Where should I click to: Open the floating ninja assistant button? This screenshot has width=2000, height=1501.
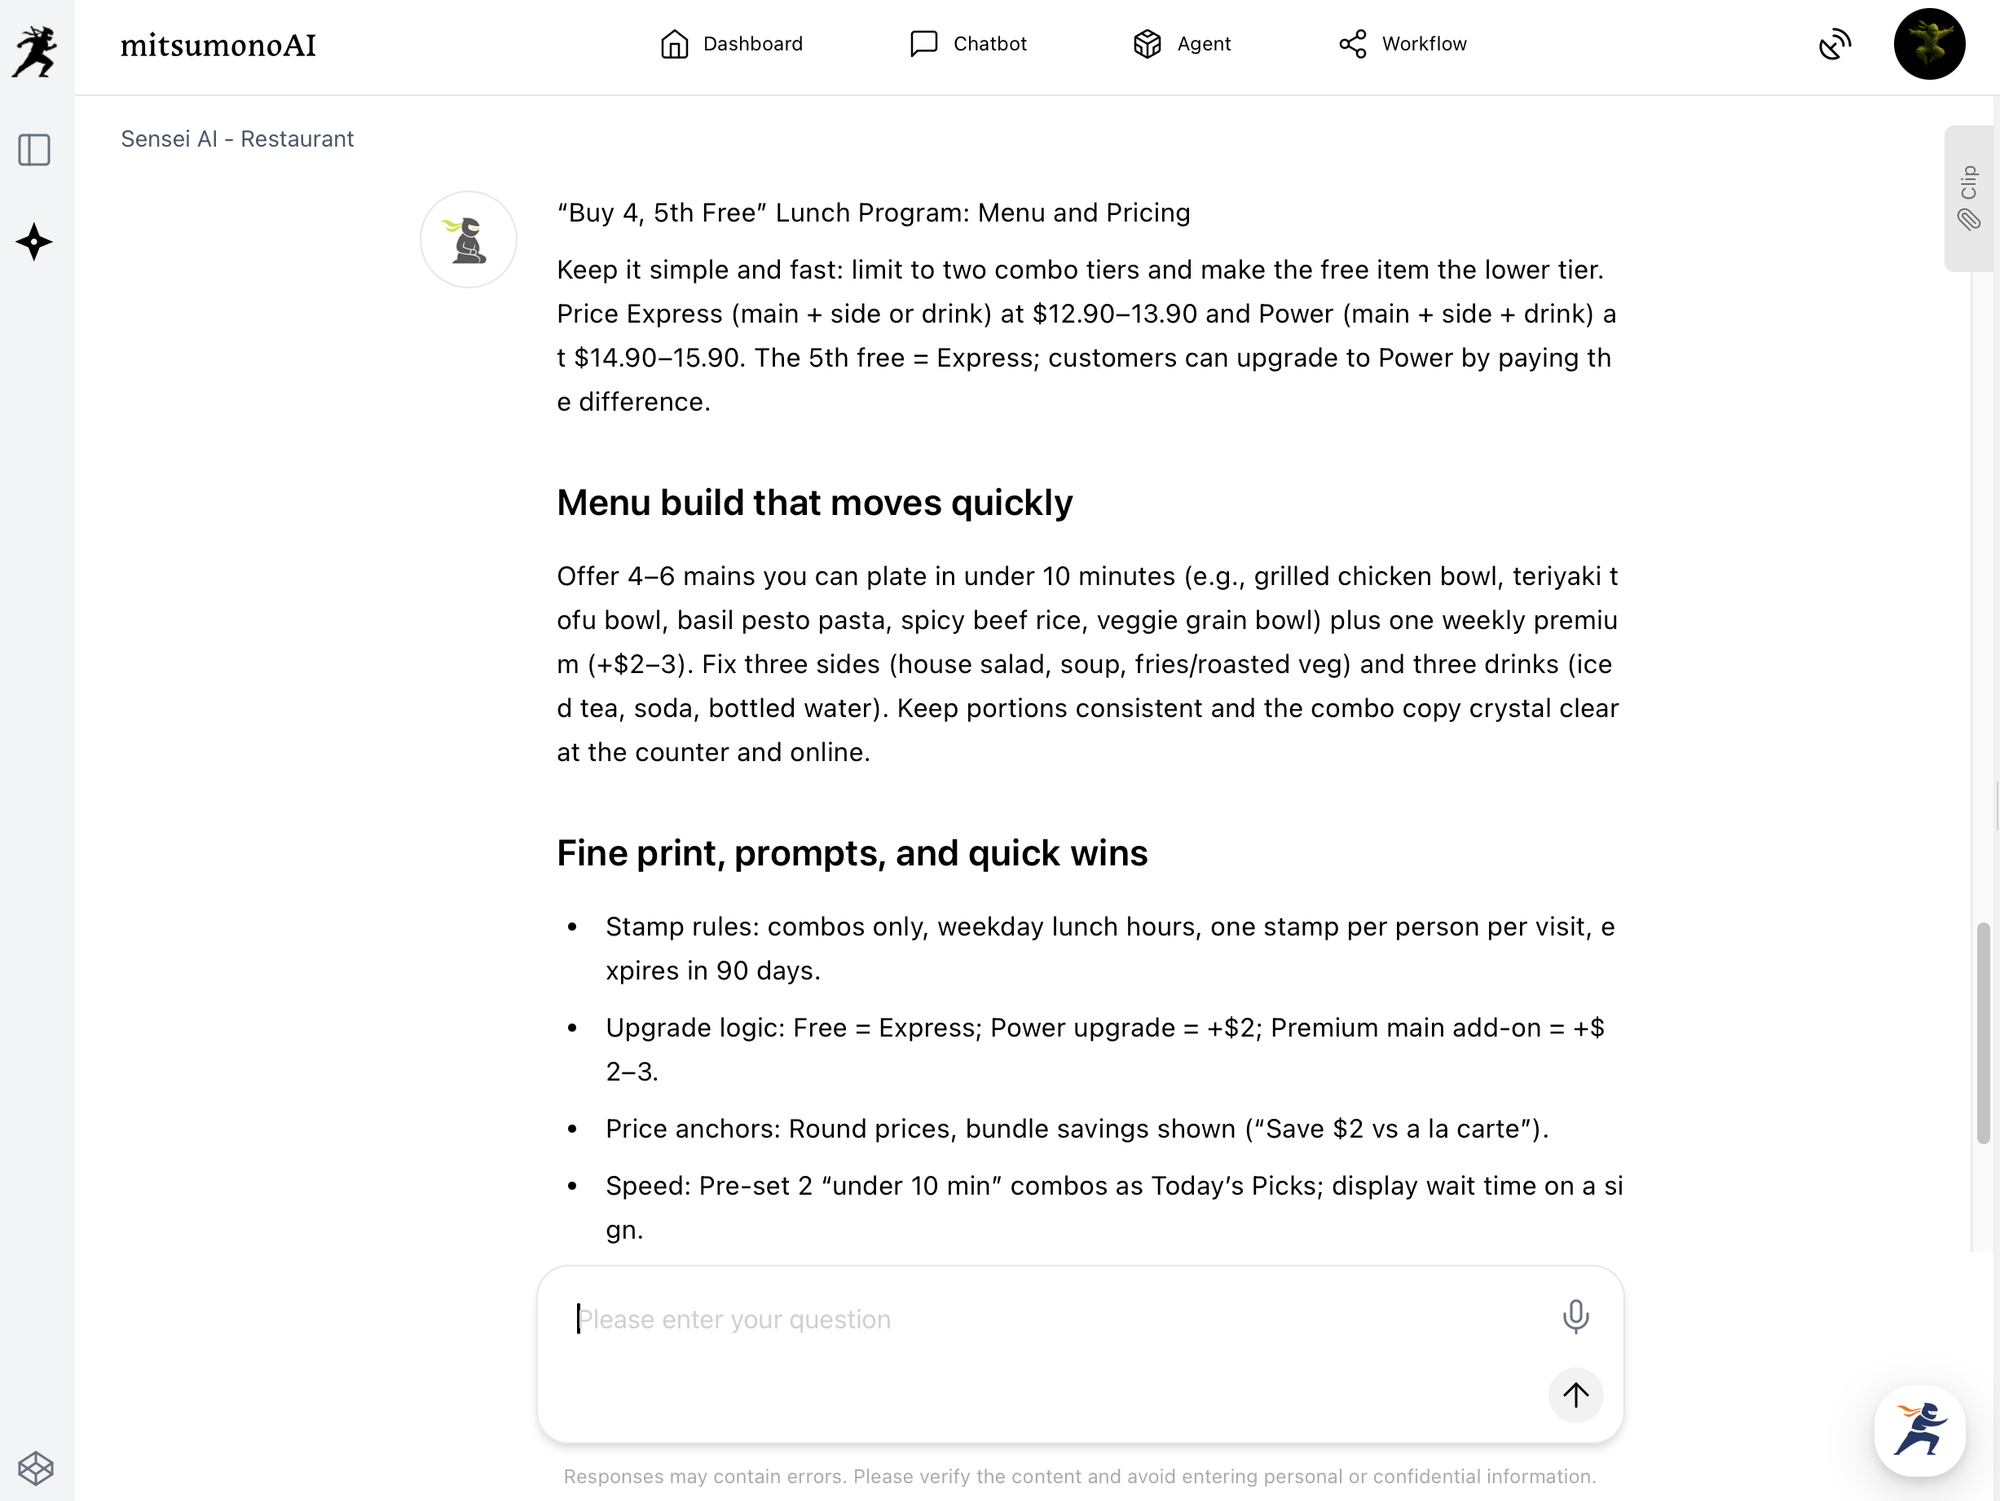[1919, 1430]
